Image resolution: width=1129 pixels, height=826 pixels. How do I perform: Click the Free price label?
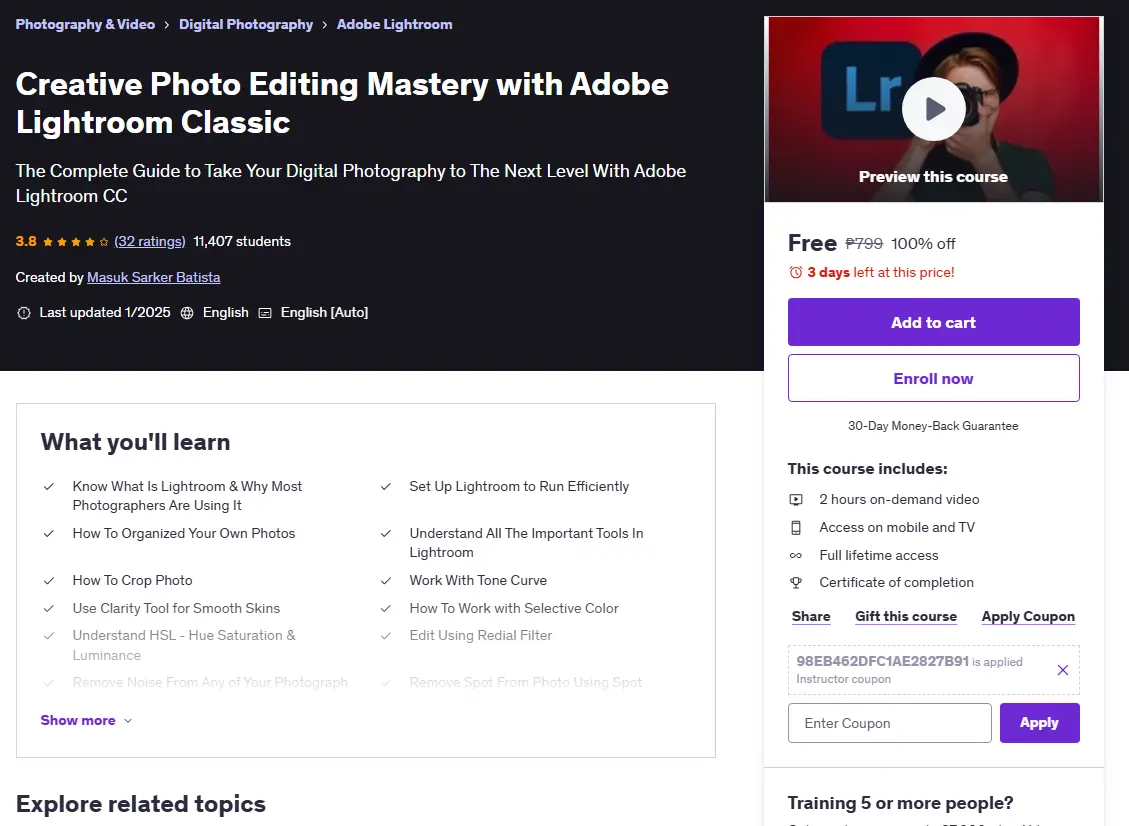point(812,243)
